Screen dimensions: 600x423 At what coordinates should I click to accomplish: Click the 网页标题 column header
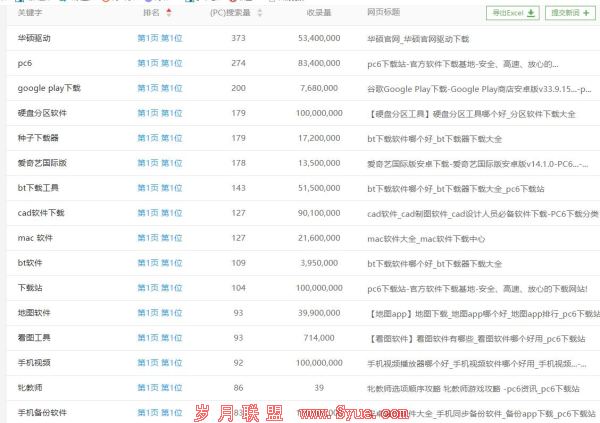click(383, 13)
